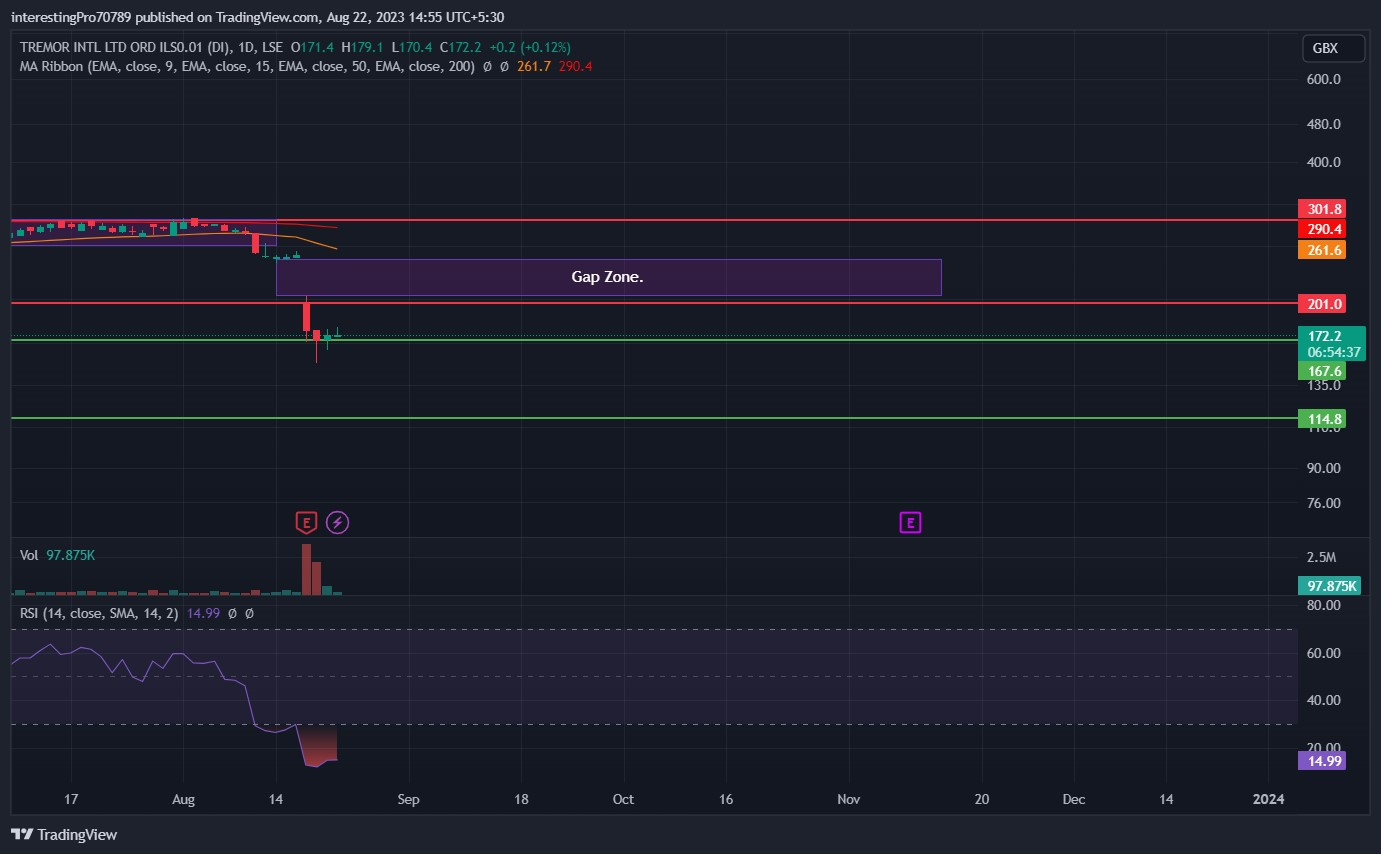Click the 172.2 current price label
Screen dimensions: 1381x854
click(1327, 336)
